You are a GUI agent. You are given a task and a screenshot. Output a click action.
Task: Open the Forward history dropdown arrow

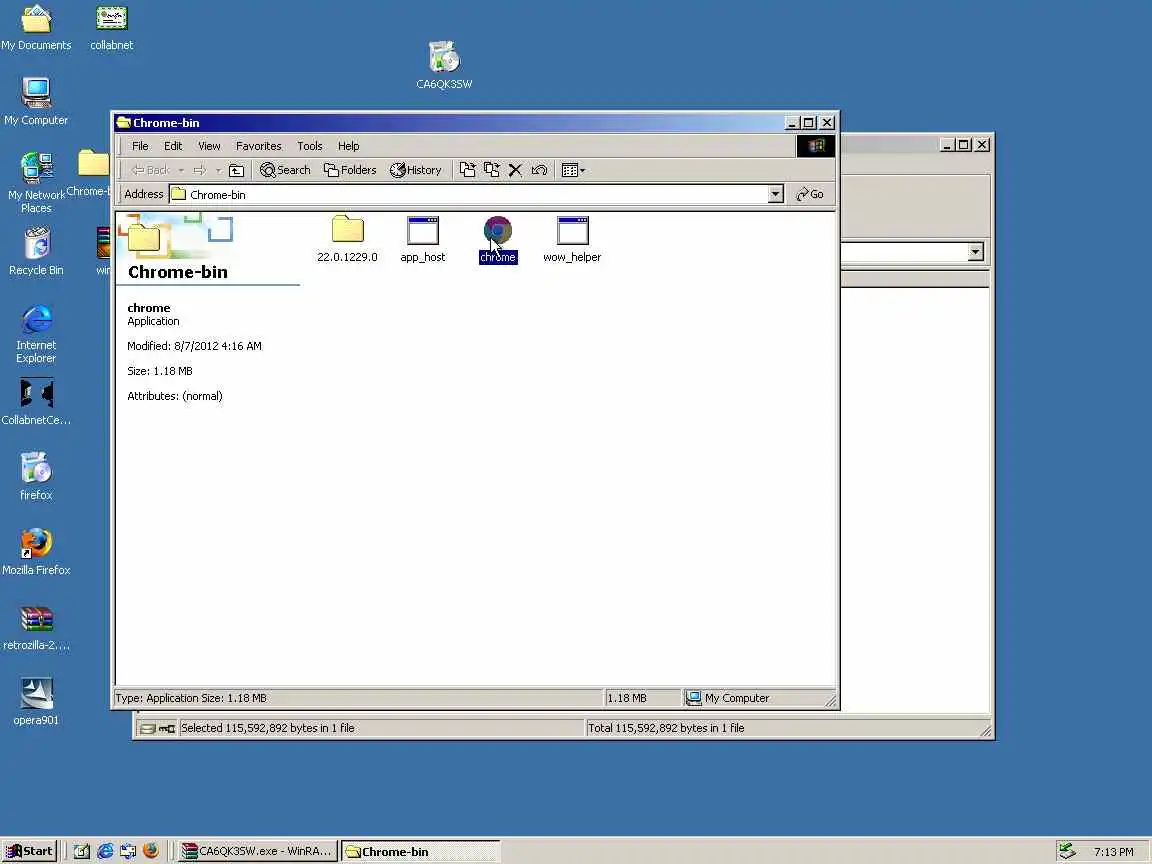218,170
